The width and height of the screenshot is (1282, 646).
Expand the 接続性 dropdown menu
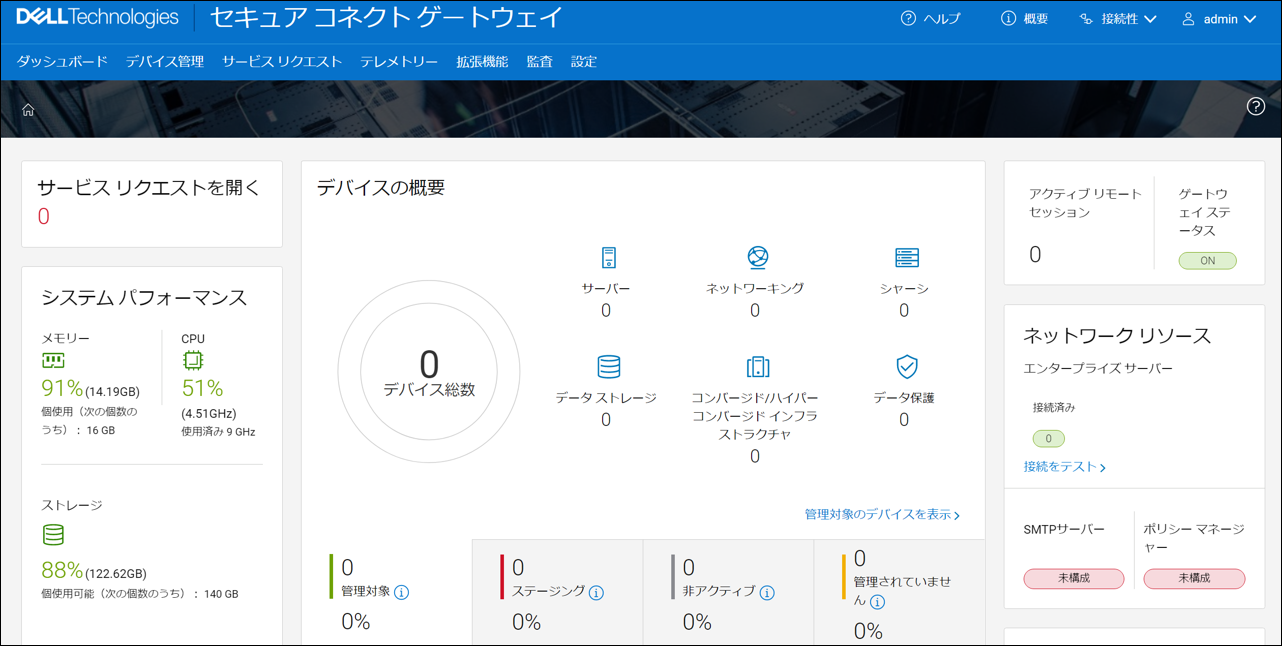click(x=1149, y=19)
